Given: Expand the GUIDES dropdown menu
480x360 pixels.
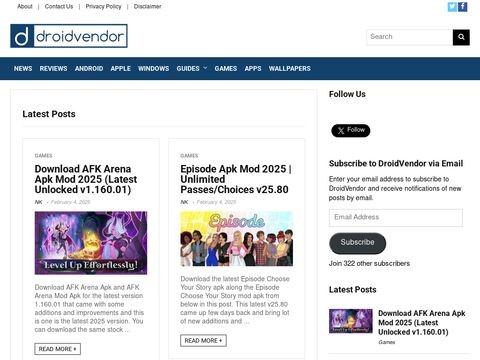Looking at the screenshot, I should coord(192,68).
